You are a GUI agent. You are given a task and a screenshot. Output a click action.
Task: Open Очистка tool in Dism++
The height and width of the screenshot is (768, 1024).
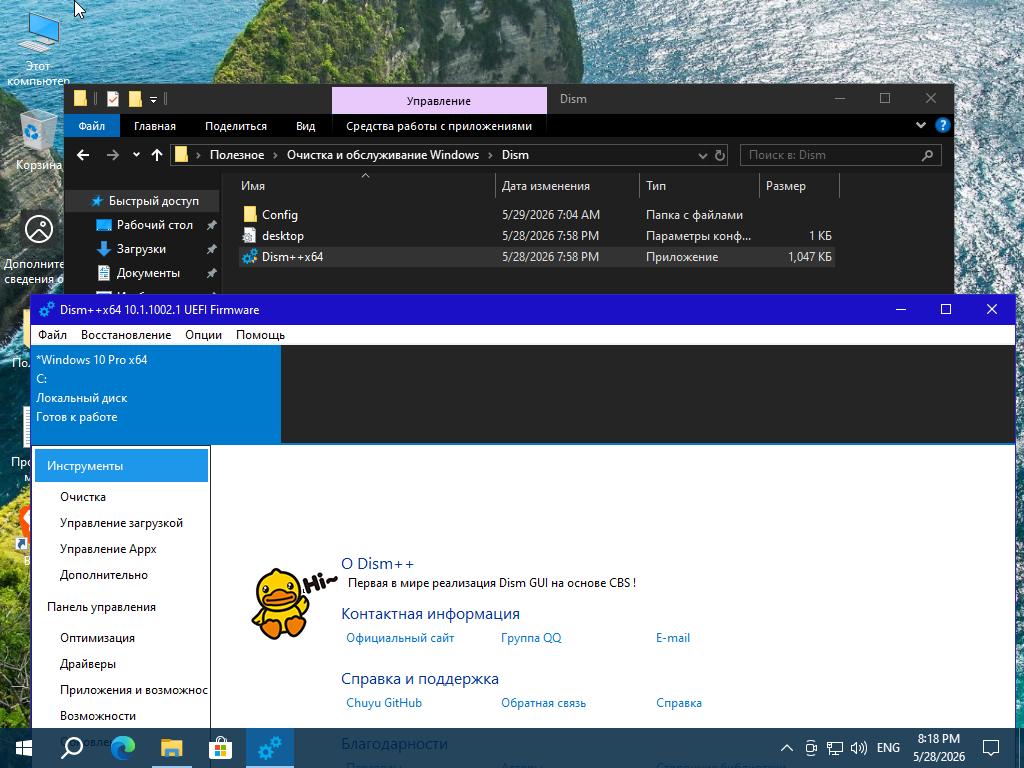click(x=83, y=497)
